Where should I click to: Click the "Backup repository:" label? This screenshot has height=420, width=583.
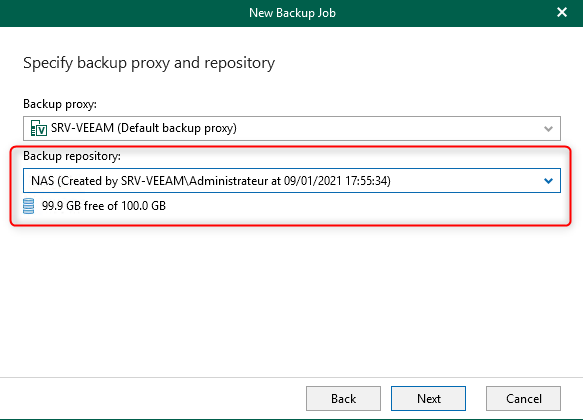click(x=72, y=156)
